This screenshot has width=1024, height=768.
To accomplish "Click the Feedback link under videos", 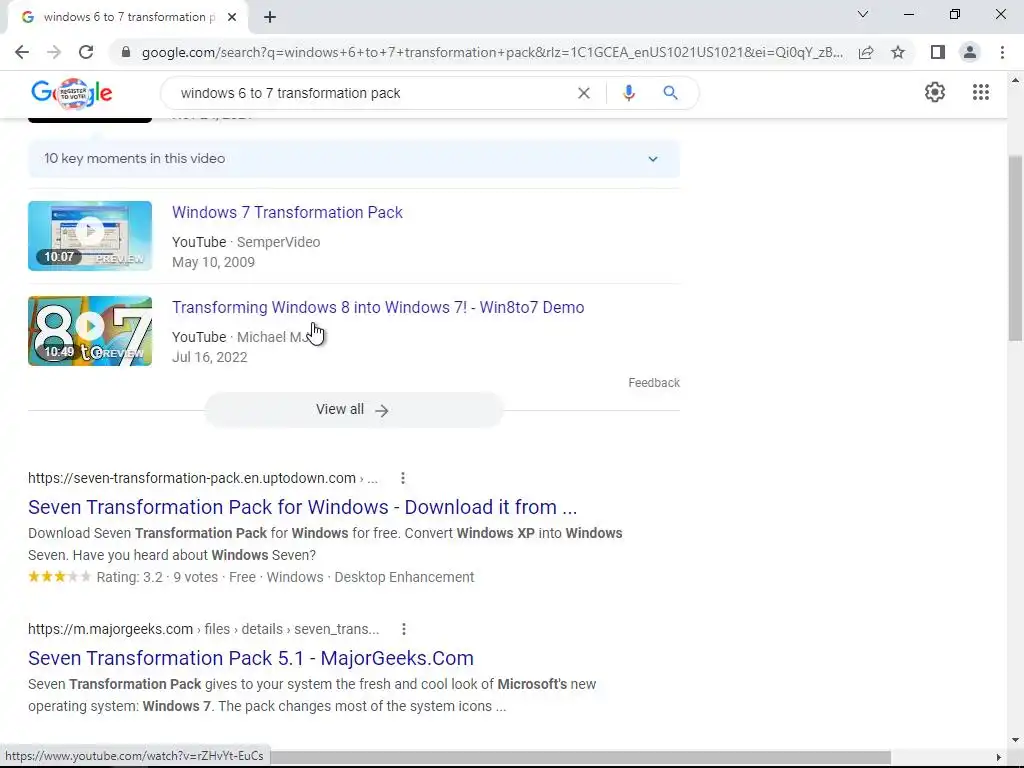I will 654,383.
